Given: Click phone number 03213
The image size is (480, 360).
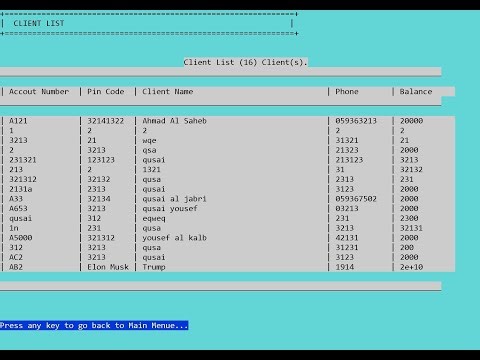Looking at the screenshot, I should pyautogui.click(x=347, y=208).
